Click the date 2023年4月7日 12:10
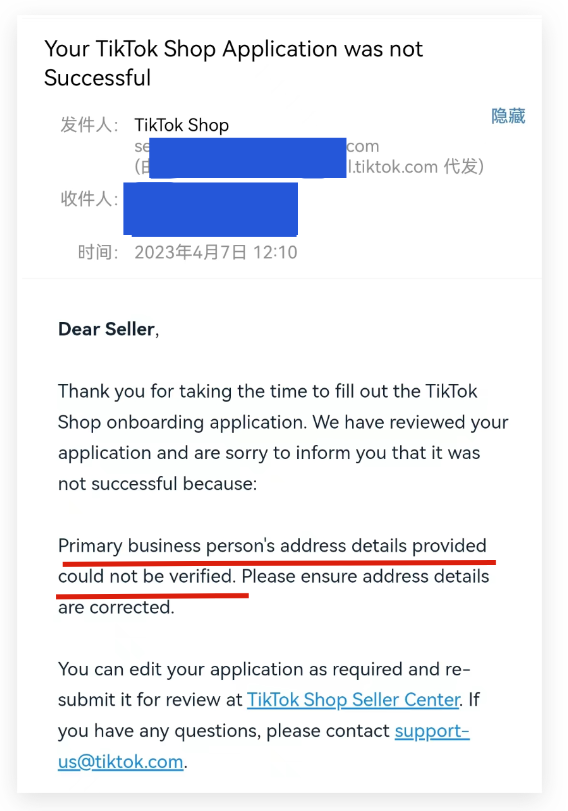The image size is (568, 811). [x=216, y=252]
